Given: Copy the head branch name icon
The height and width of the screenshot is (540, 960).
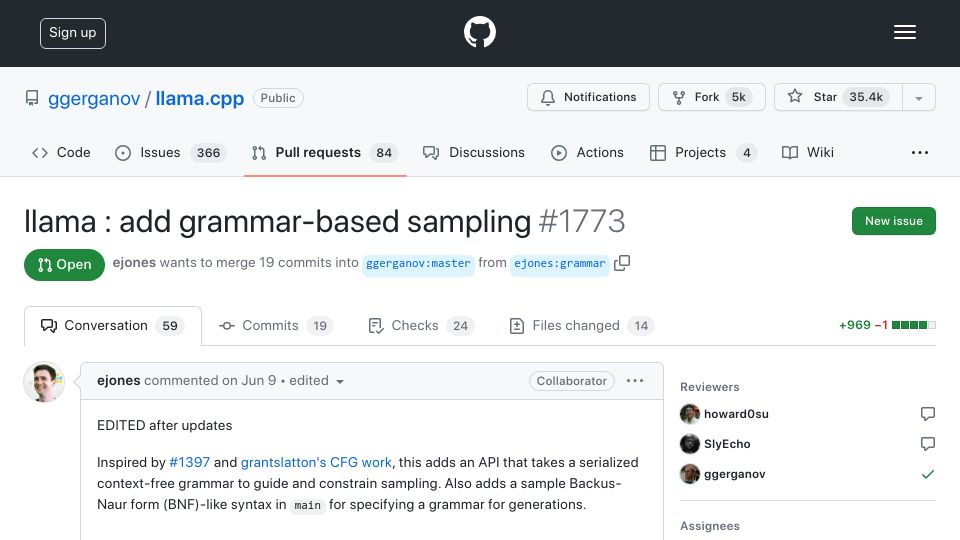Looking at the screenshot, I should click(622, 263).
